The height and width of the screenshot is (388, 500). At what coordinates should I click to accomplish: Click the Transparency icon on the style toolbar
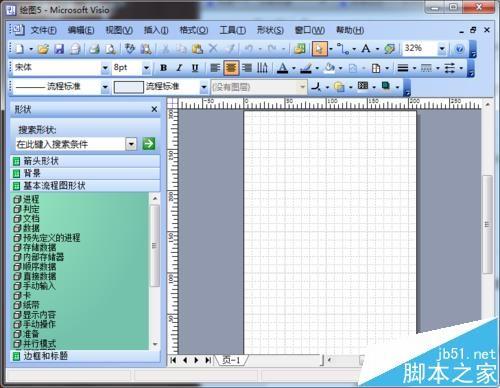click(x=339, y=87)
